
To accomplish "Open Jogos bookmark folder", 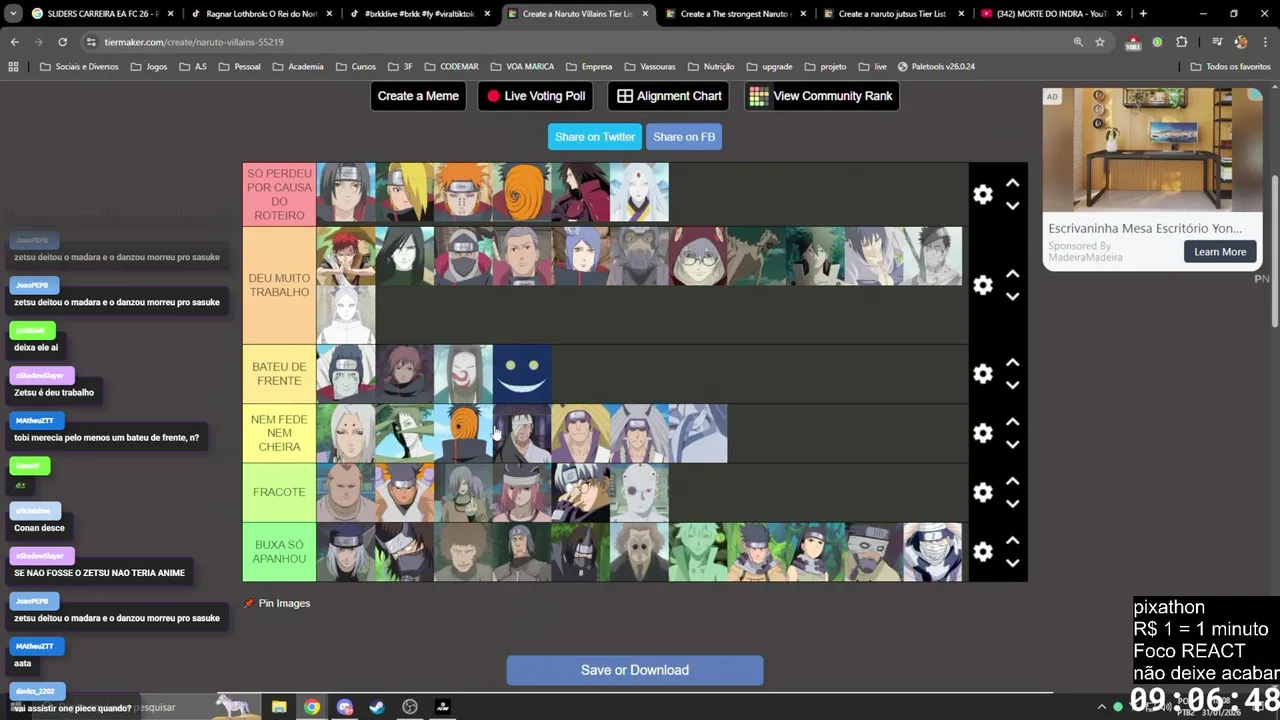I will [148, 67].
